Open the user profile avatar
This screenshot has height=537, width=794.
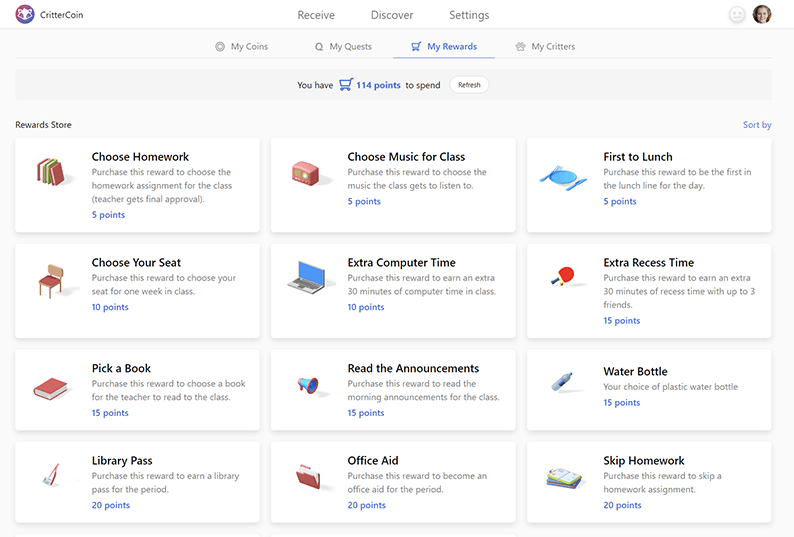click(x=762, y=15)
